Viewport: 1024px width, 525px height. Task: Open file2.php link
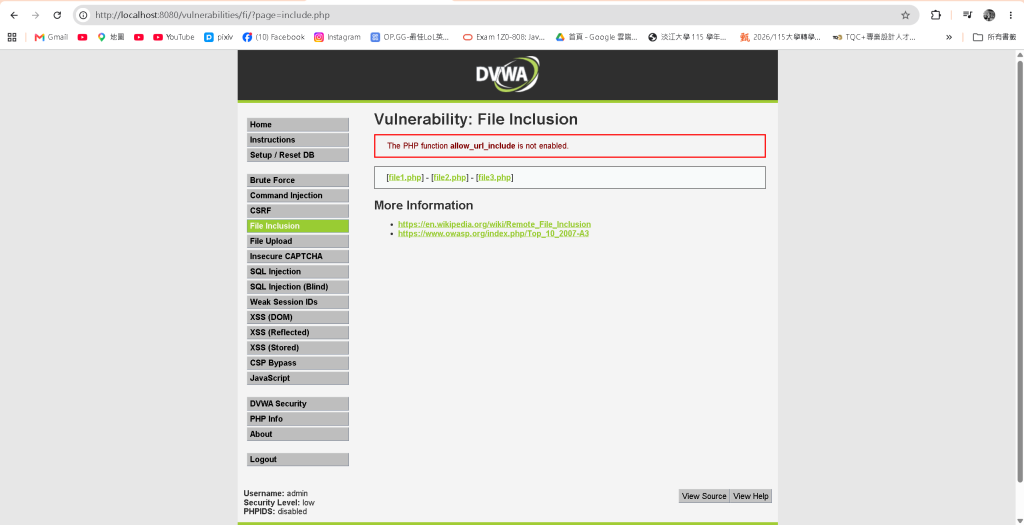(451, 178)
